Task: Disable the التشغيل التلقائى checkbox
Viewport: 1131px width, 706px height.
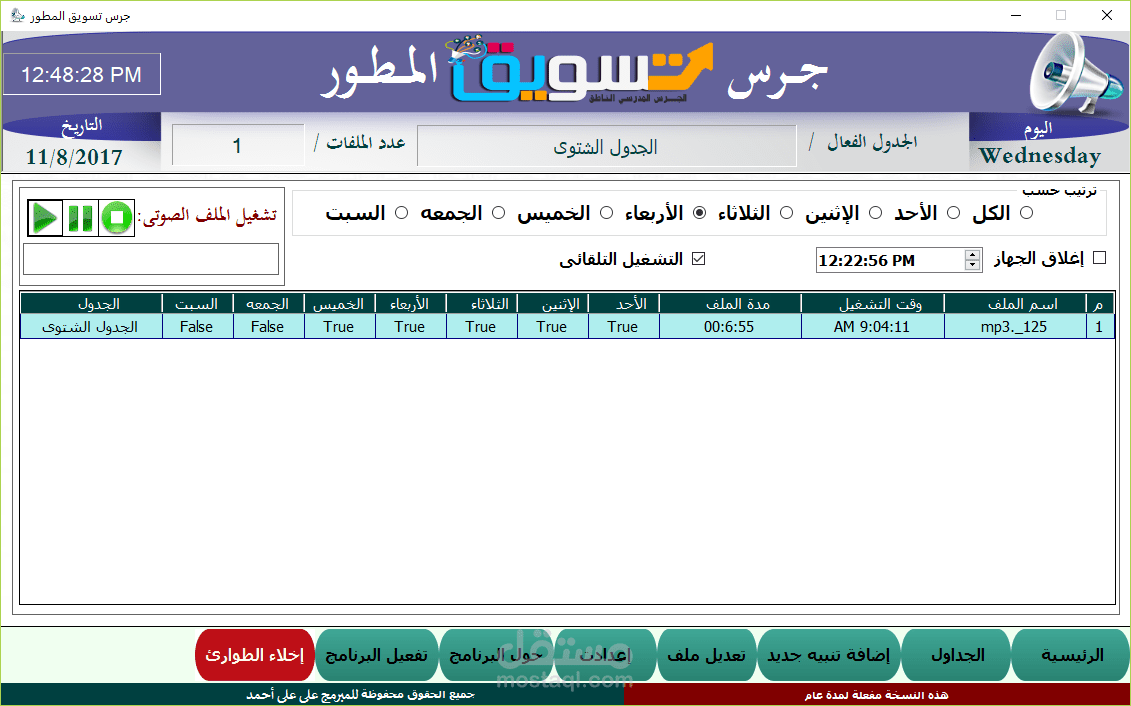Action: [699, 258]
